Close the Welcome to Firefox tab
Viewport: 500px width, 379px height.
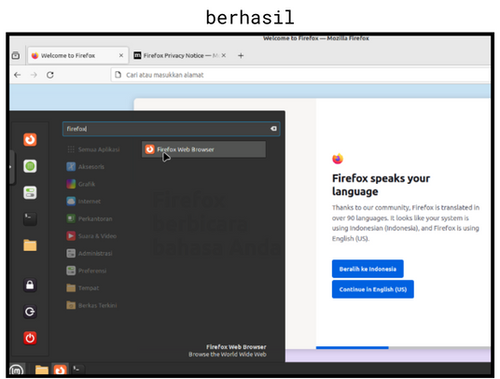point(121,56)
